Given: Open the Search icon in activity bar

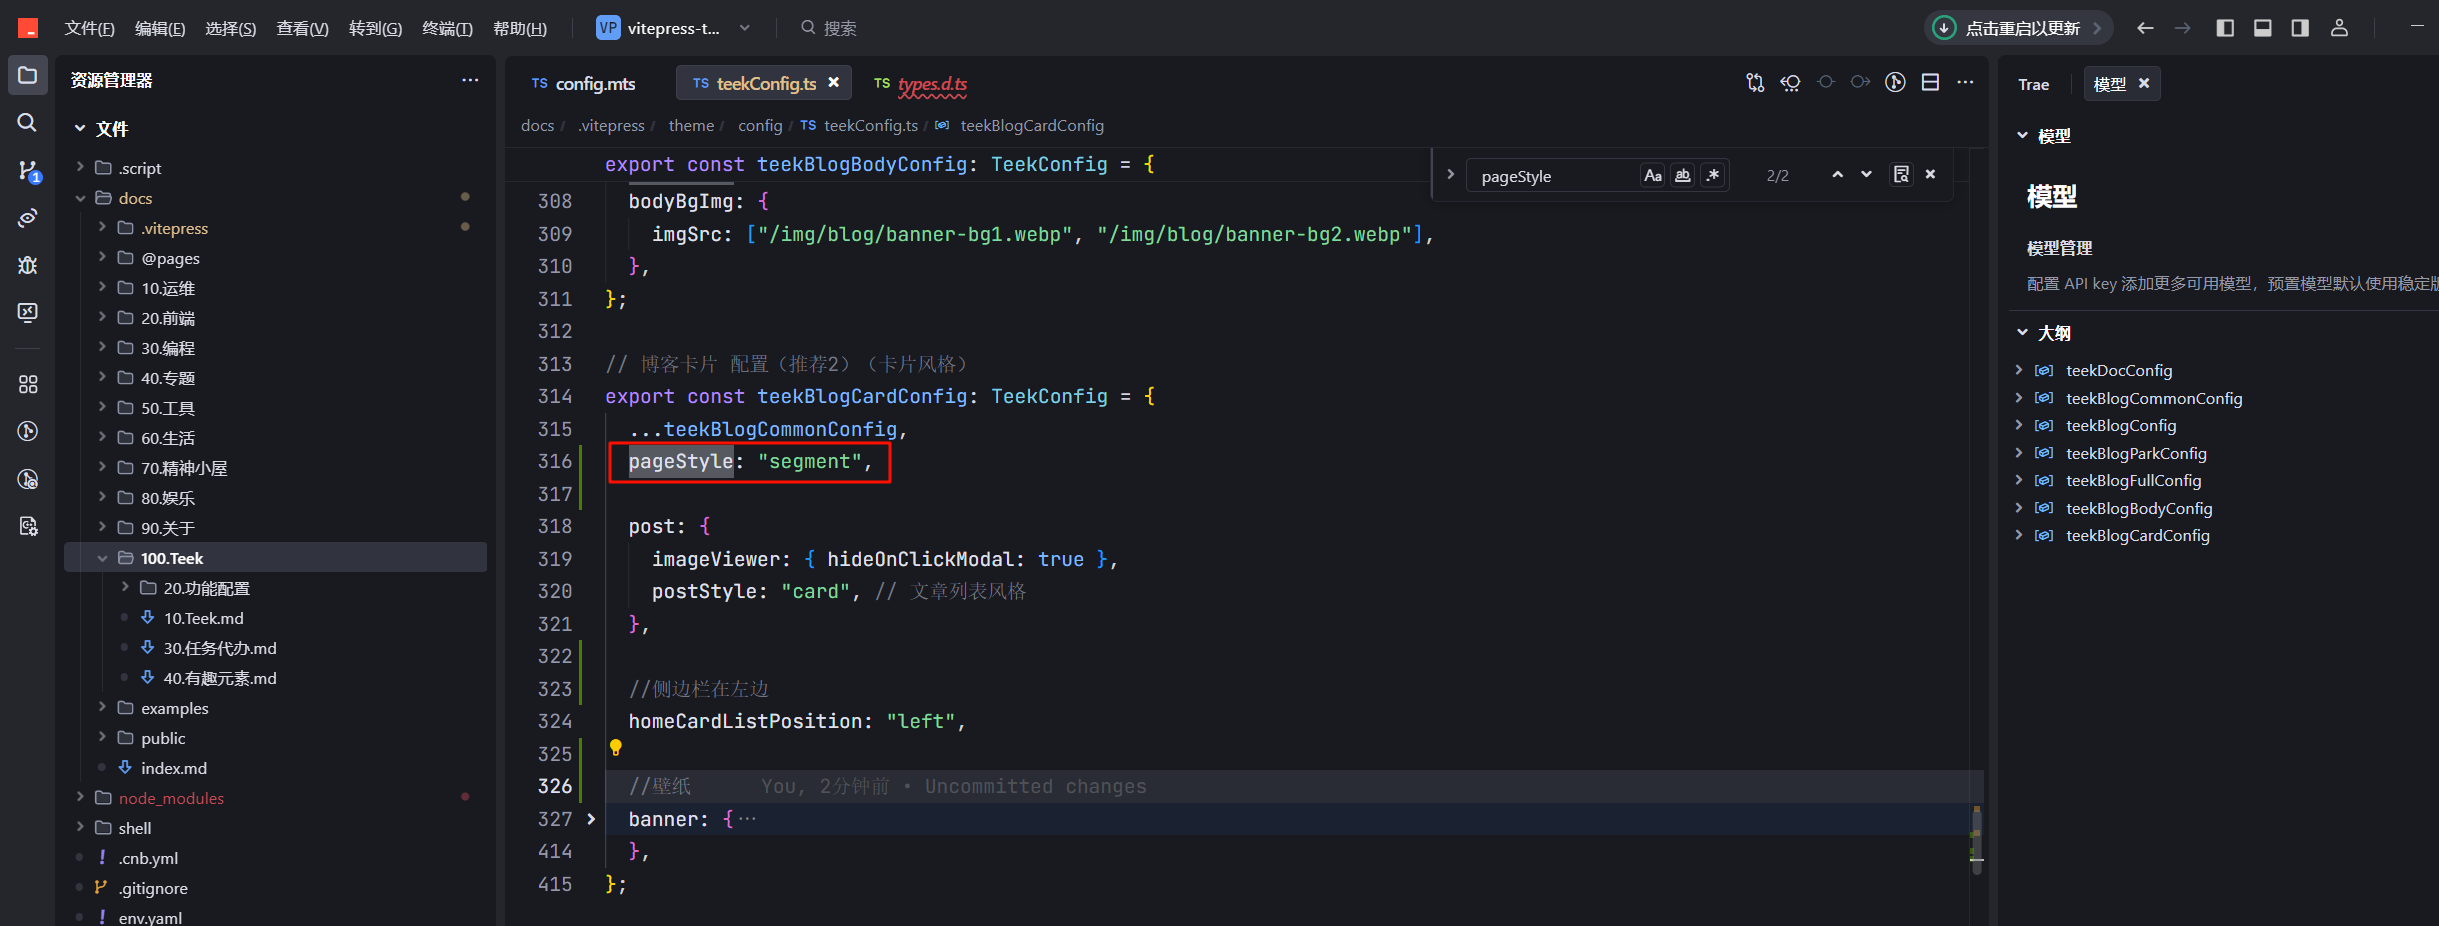Looking at the screenshot, I should (x=27, y=122).
